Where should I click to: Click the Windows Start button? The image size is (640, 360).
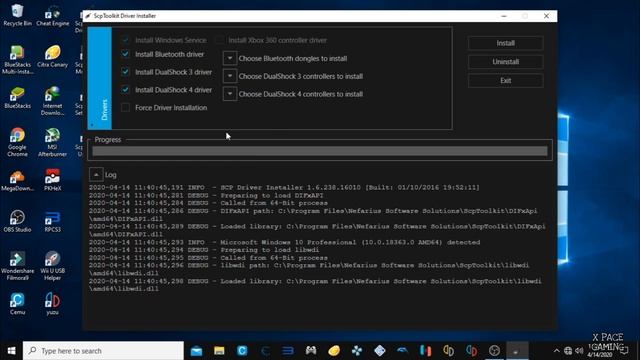coord(11,351)
